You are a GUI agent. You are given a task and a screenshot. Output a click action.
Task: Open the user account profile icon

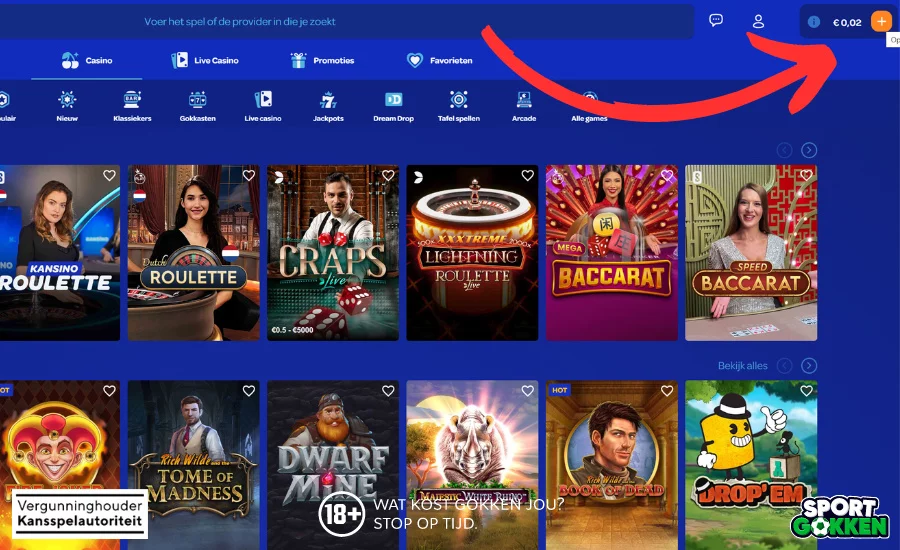click(758, 21)
